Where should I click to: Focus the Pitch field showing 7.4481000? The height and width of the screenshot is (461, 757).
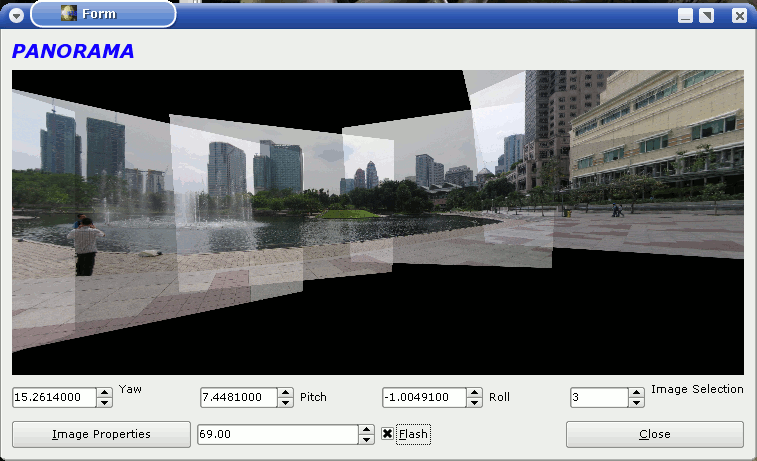(x=239, y=397)
